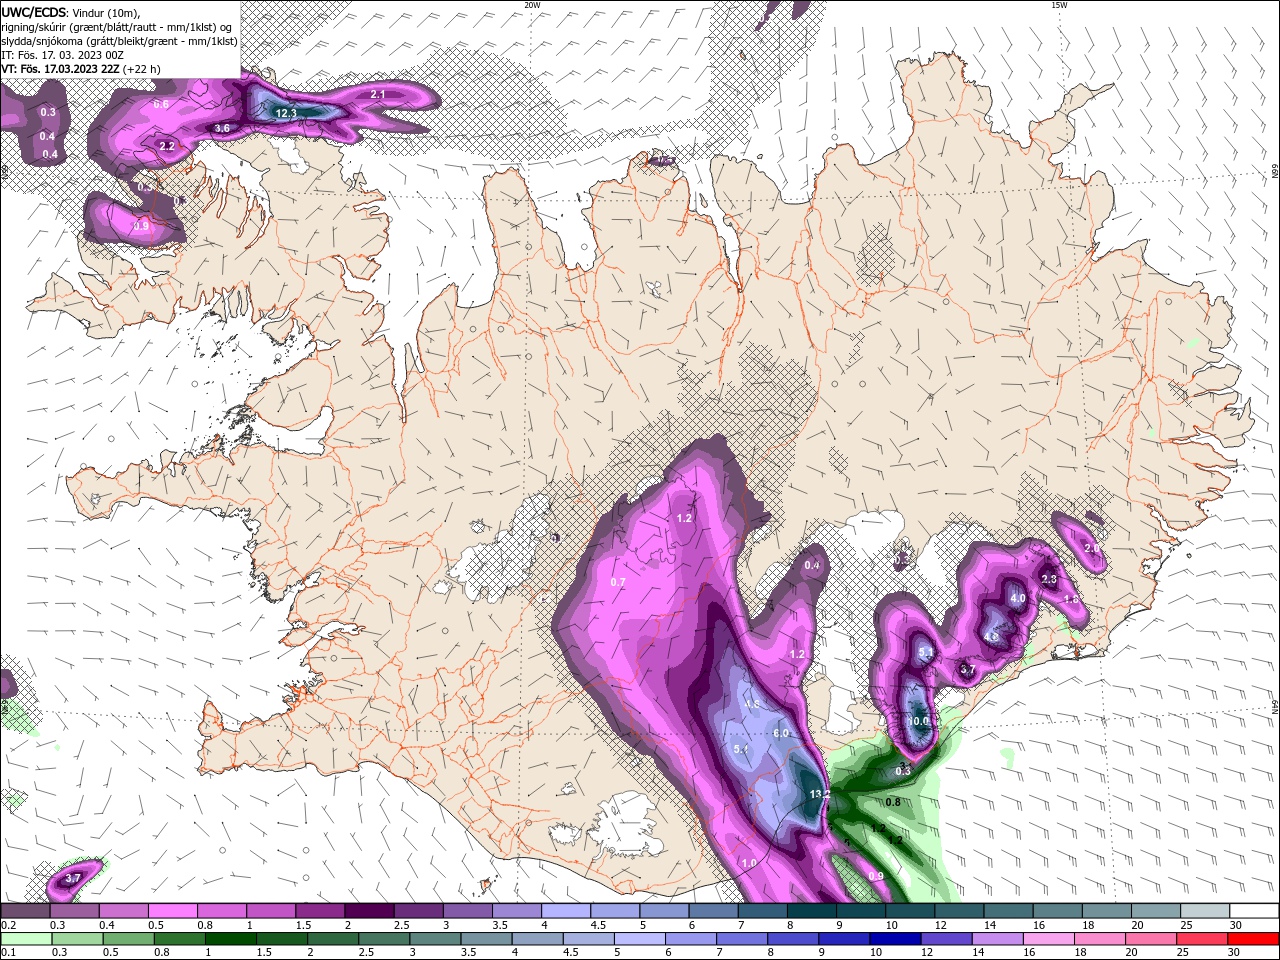Pick the upper legend swatch labeled 4
This screenshot has width=1280, height=960.
(x=565, y=911)
